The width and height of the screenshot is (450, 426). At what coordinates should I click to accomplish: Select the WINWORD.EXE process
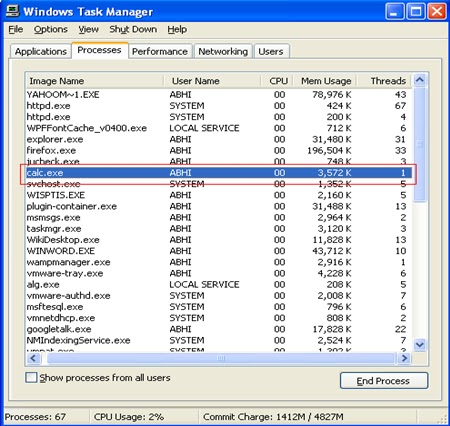click(219, 251)
